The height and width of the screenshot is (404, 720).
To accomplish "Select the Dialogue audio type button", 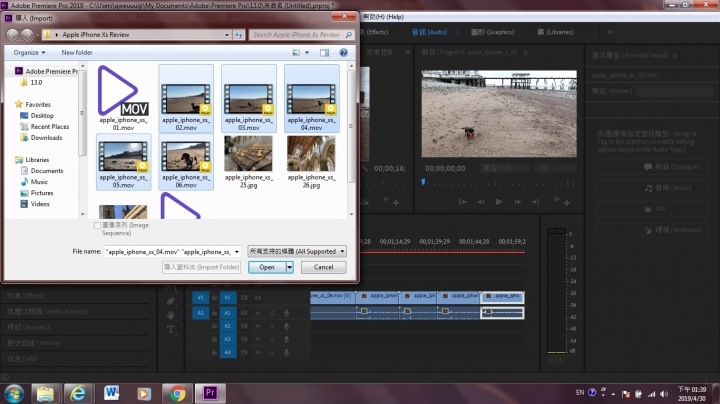I will coord(652,167).
